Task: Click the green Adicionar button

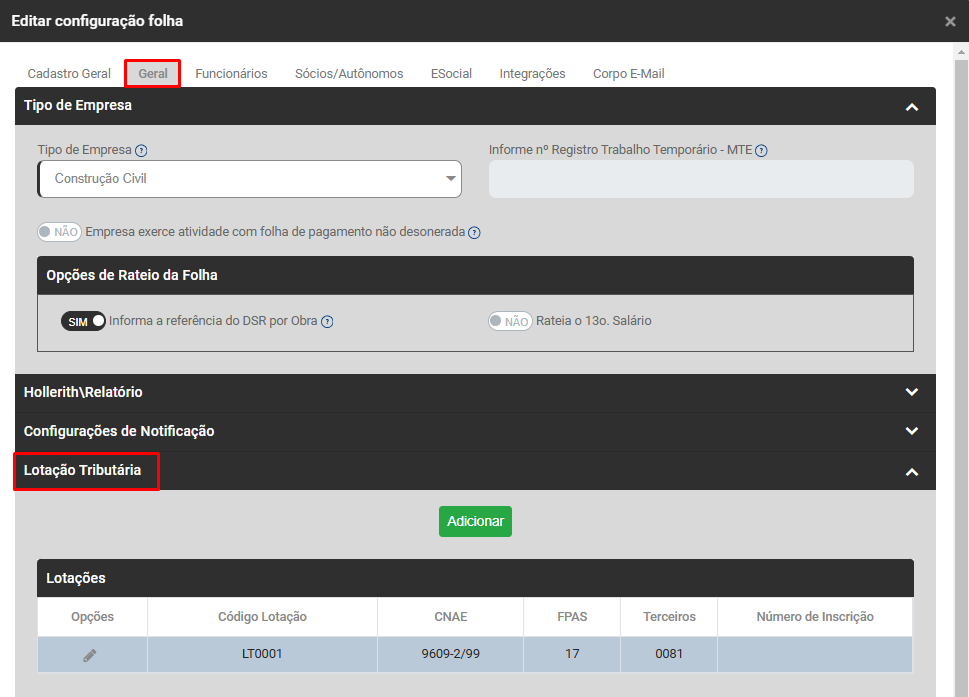Action: [475, 522]
